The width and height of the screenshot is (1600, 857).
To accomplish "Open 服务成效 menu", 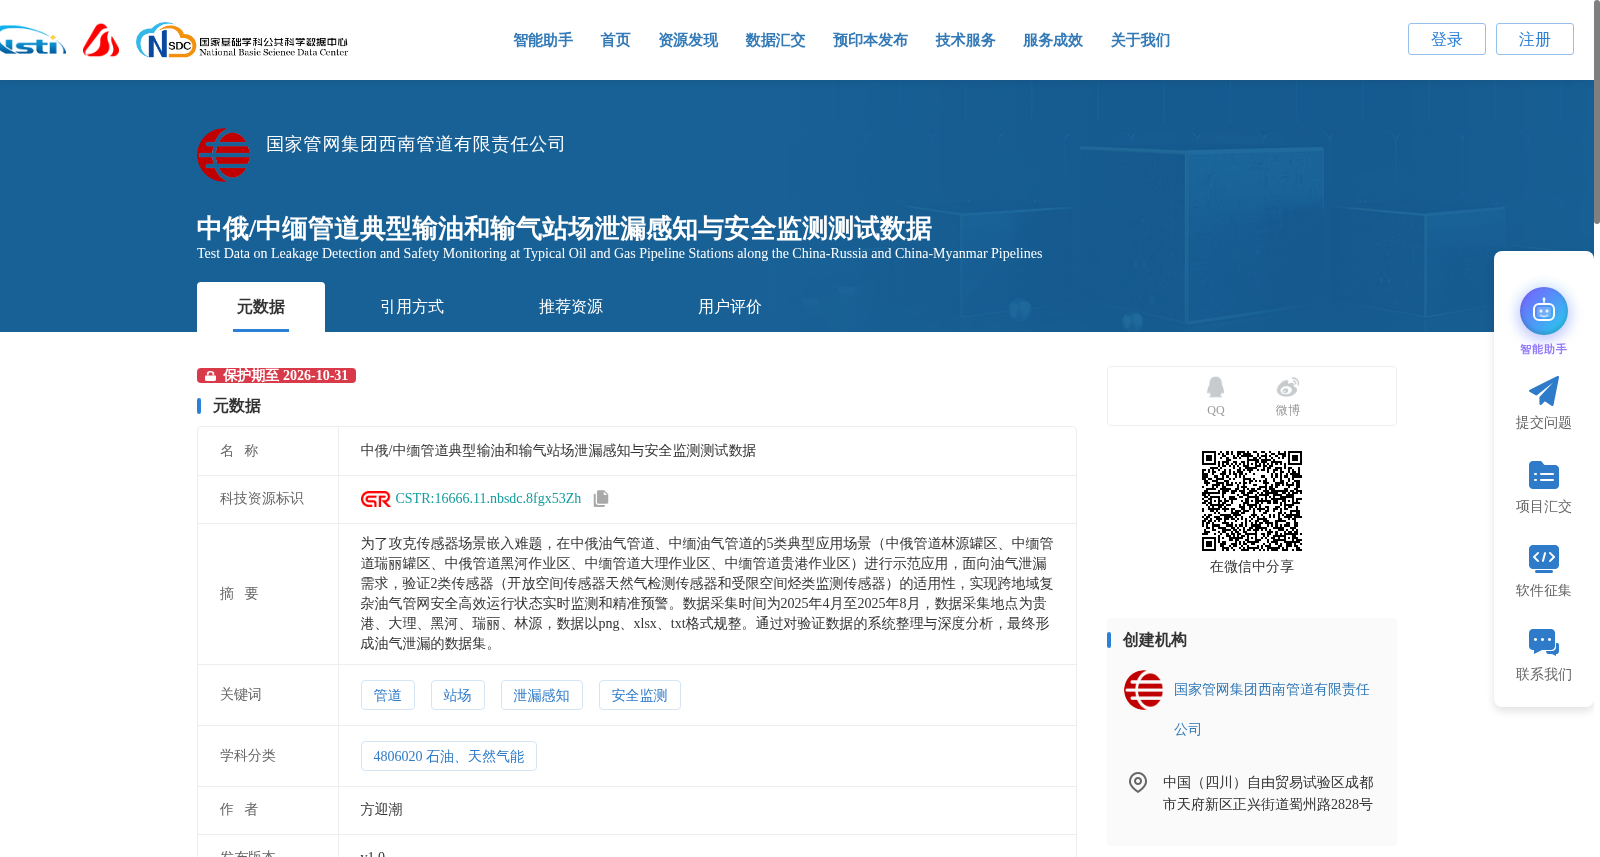I will click(x=1053, y=40).
